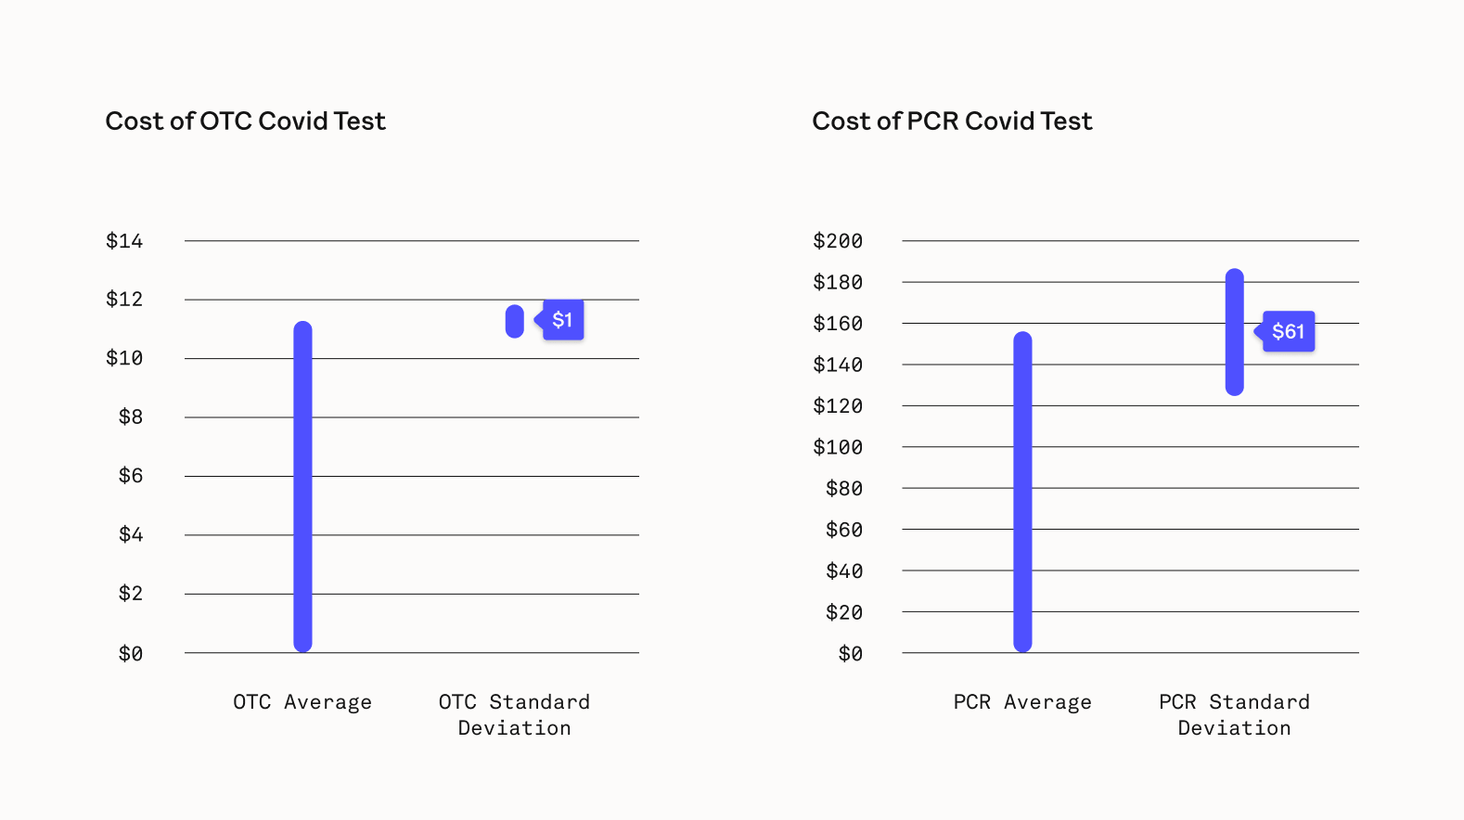Select the OTC Standard Deviation bar
This screenshot has height=820, width=1464.
click(x=515, y=321)
